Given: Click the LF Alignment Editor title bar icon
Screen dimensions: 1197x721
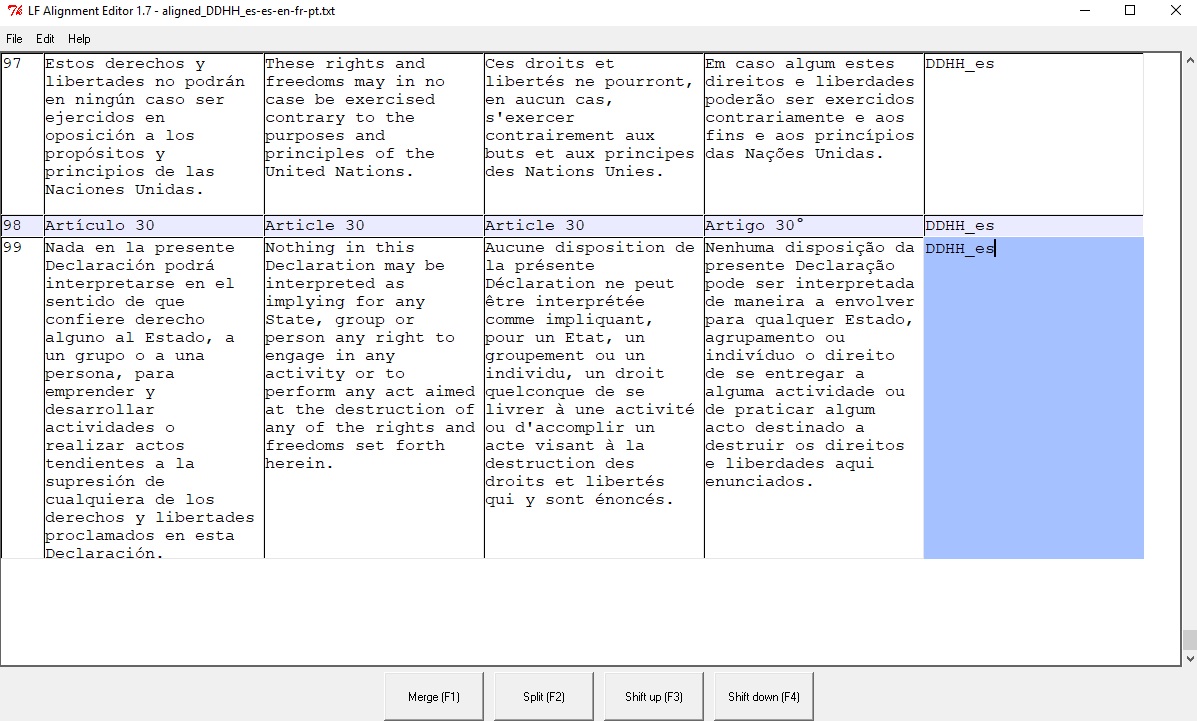Looking at the screenshot, I should (x=13, y=11).
